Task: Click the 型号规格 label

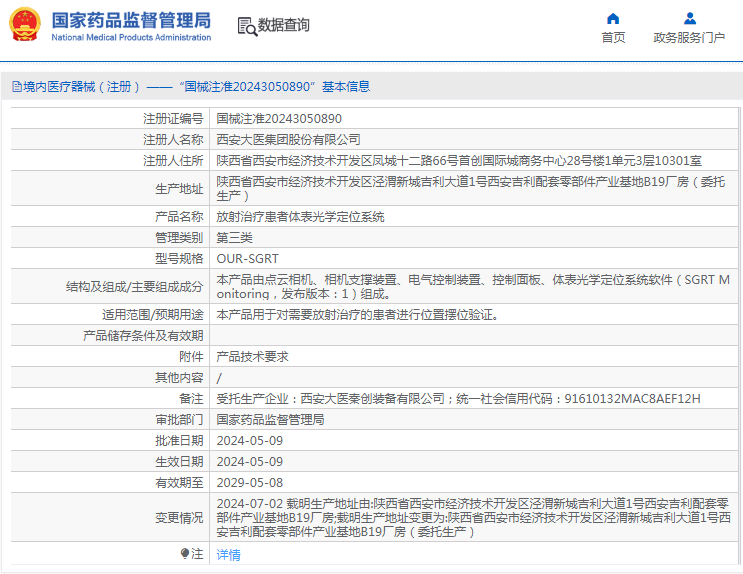Action: tap(179, 259)
